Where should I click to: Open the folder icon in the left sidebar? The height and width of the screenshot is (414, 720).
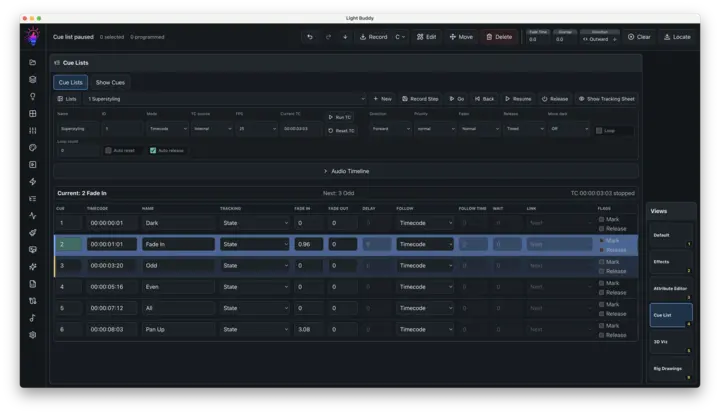tap(33, 62)
